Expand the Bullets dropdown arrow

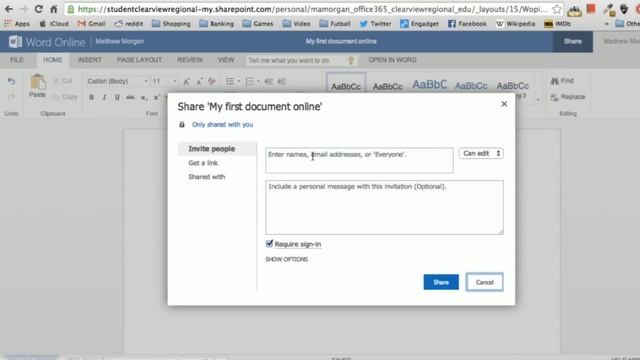[239, 82]
